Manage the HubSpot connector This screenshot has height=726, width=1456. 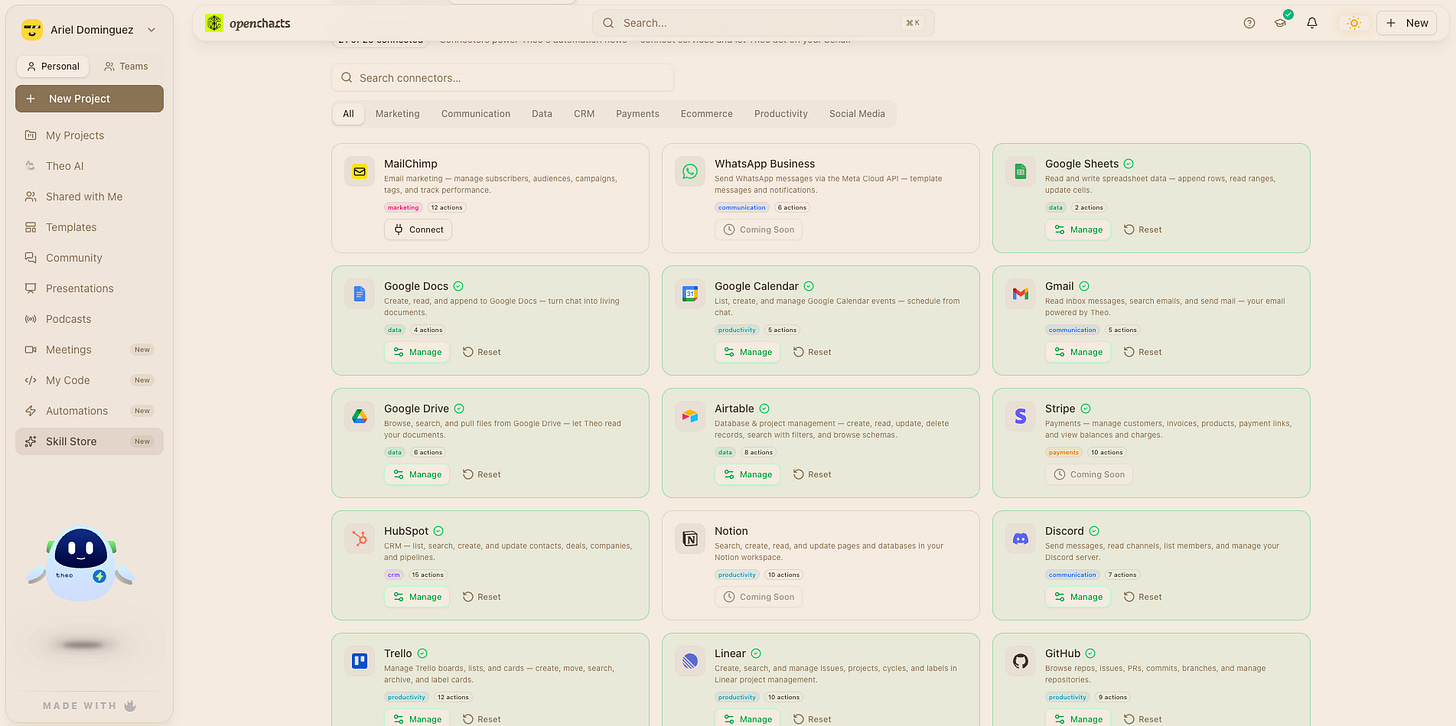click(x=417, y=597)
